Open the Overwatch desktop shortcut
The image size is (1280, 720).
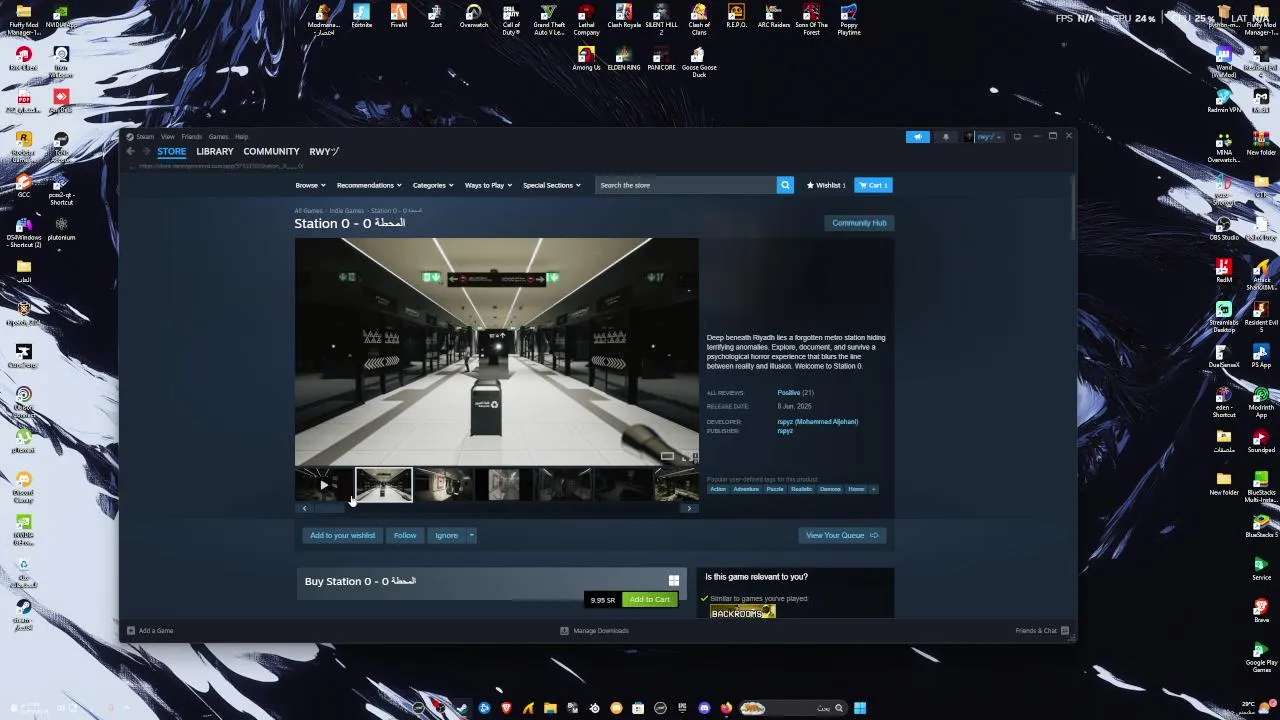(x=474, y=17)
